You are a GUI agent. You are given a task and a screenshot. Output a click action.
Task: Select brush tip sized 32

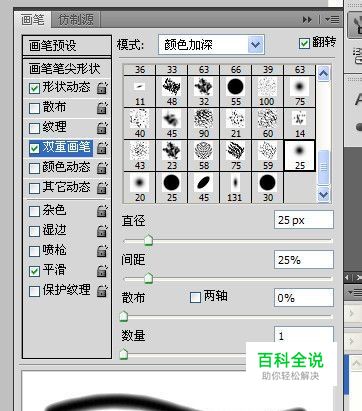point(204,91)
